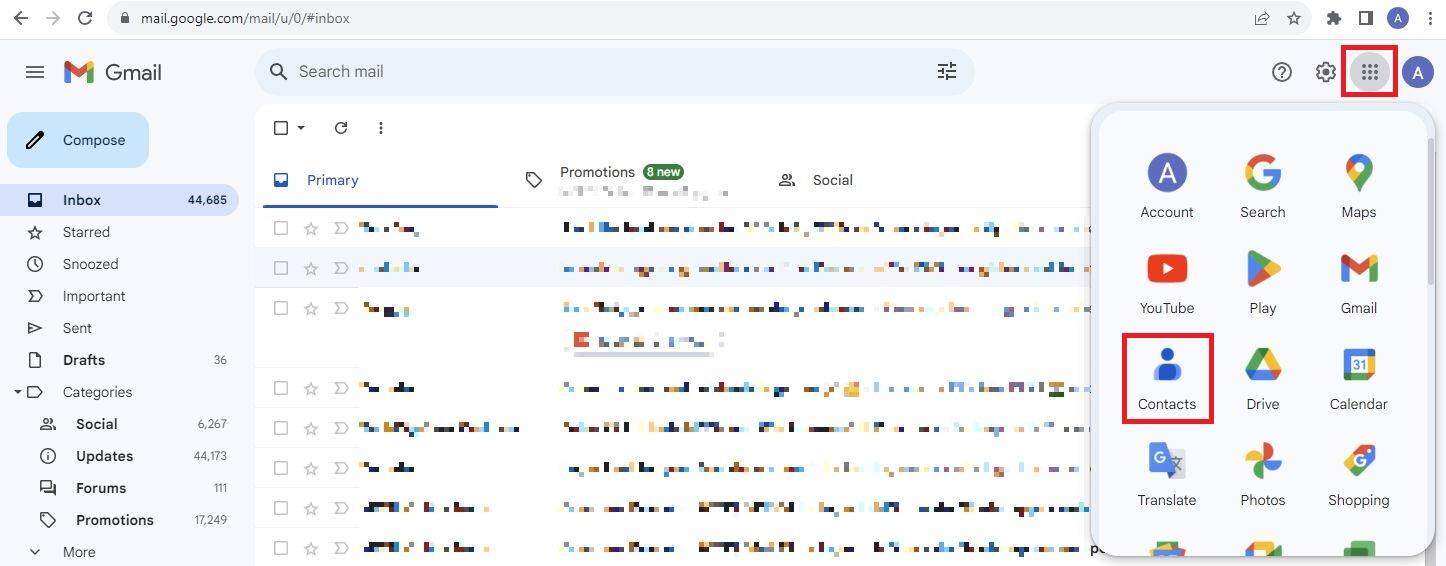
Task: Open the Support help icon
Action: 1281,72
